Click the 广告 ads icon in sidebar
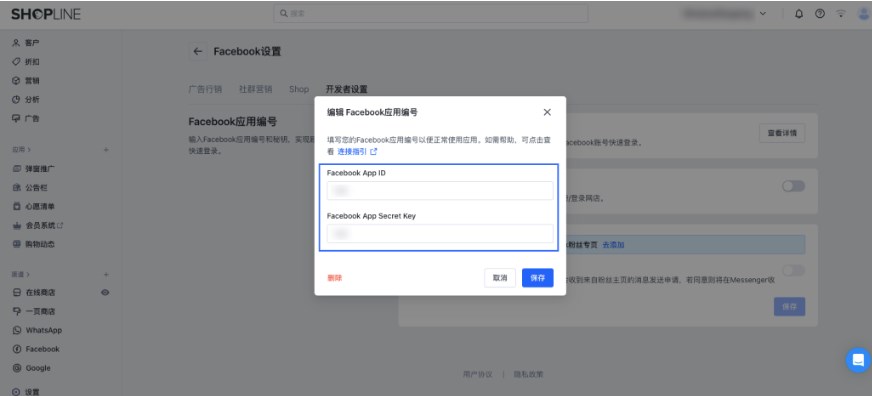872x396 pixels. (16, 118)
